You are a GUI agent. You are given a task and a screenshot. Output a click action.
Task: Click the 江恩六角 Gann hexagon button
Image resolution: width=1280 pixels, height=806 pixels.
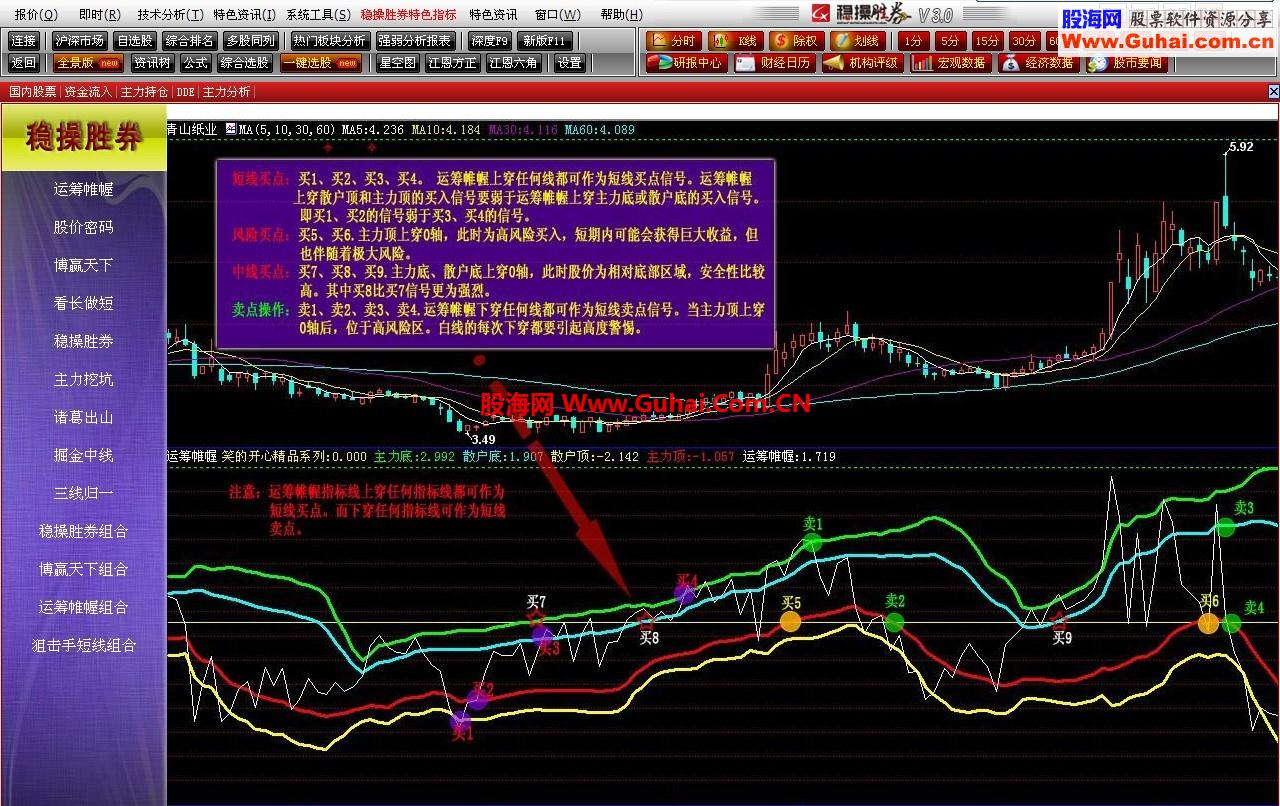(x=514, y=63)
